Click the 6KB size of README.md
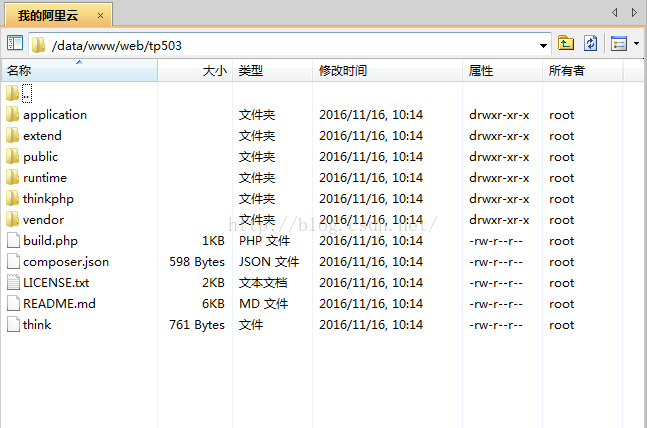Screen dimensions: 647x428 pyautogui.click(x=213, y=304)
